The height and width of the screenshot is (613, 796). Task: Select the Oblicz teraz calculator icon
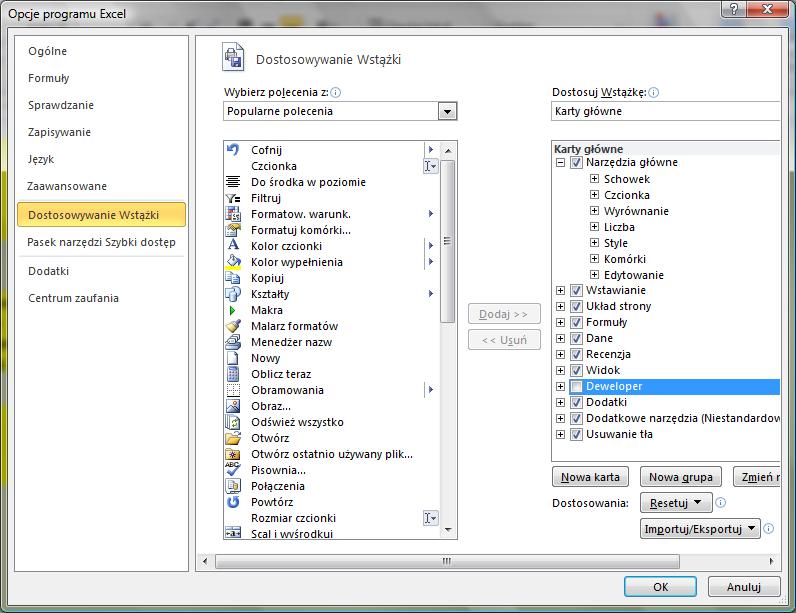233,374
